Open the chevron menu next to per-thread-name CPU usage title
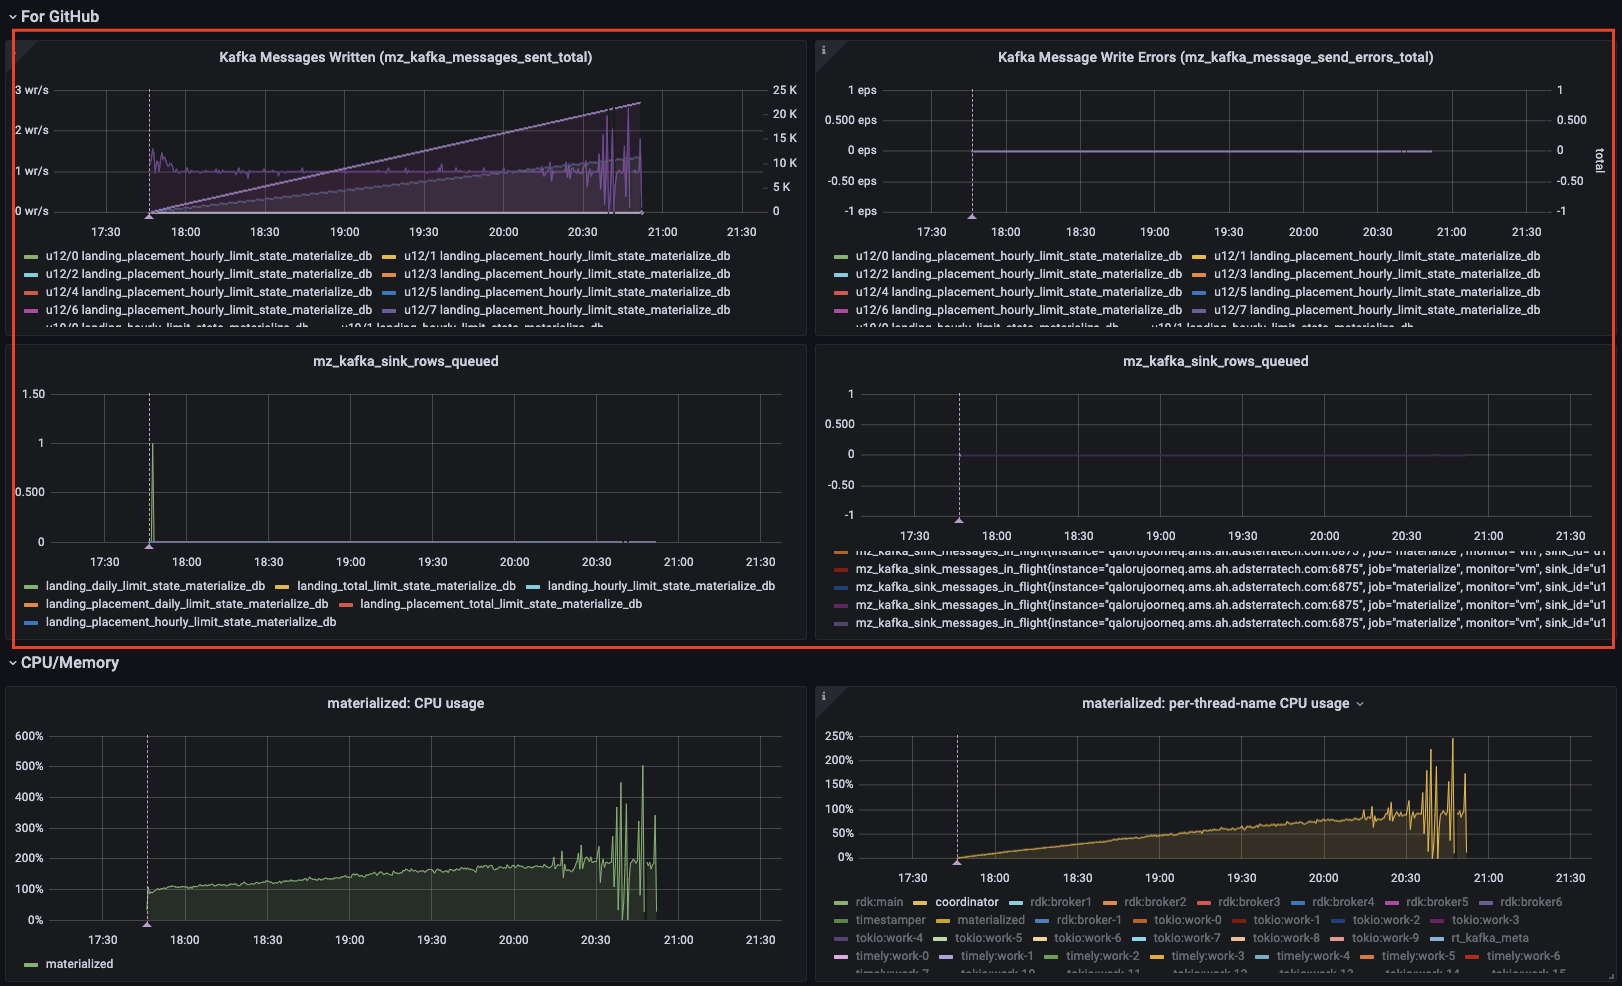This screenshot has width=1622, height=986. (1360, 704)
